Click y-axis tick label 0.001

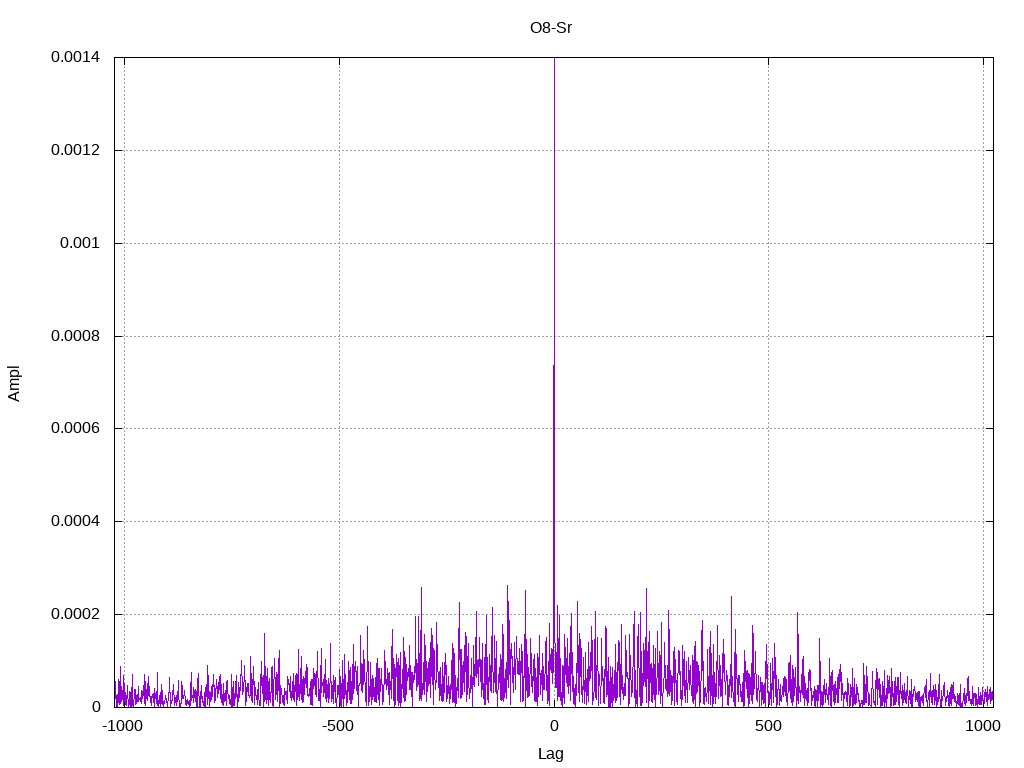[80, 243]
